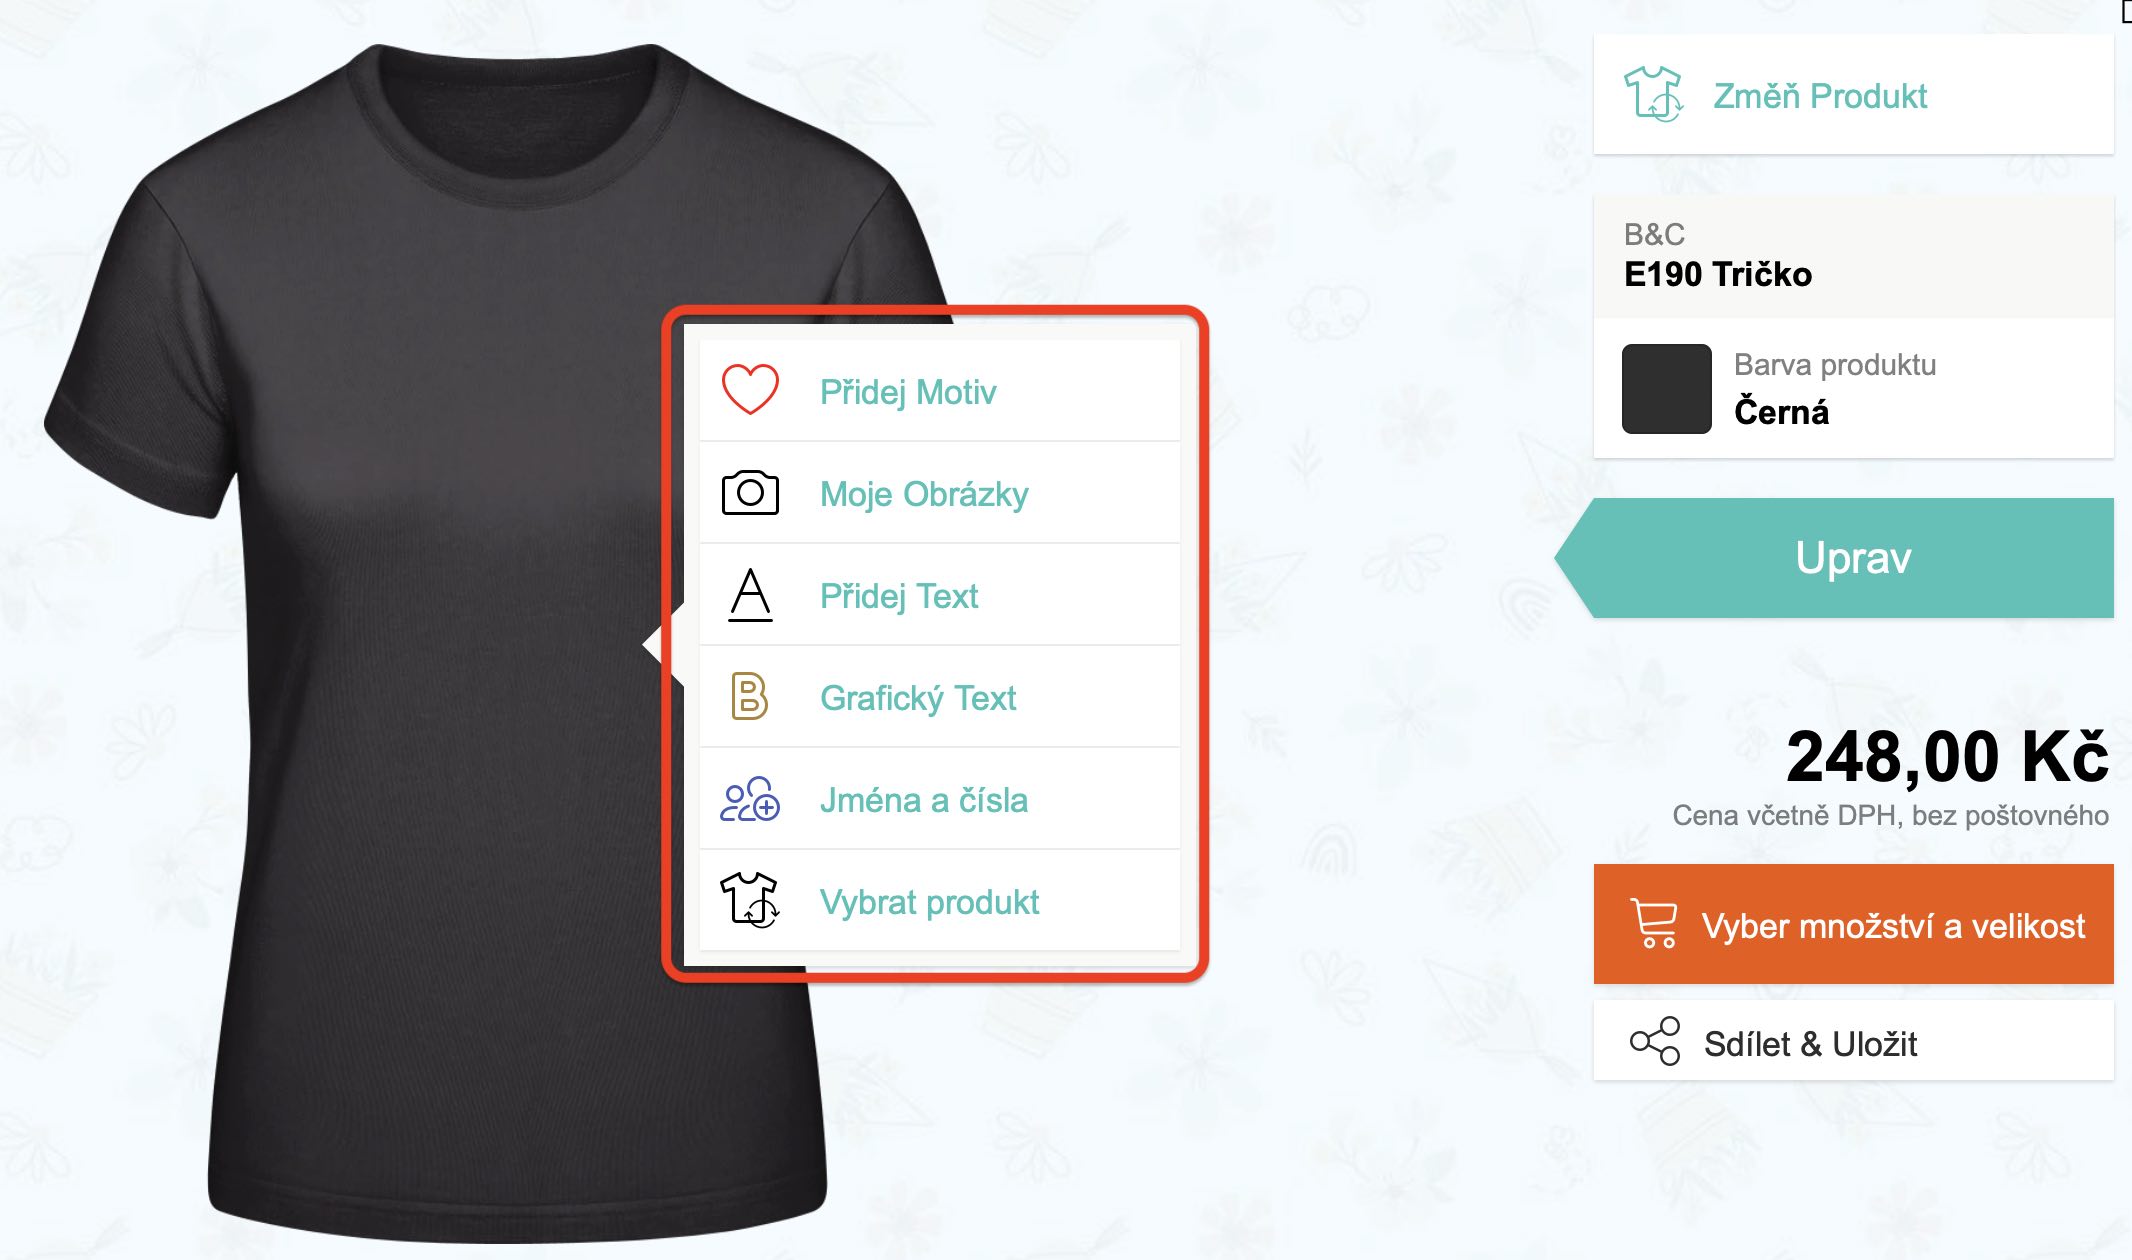
Task: Click the golden B graphic text icon
Action: pos(749,696)
